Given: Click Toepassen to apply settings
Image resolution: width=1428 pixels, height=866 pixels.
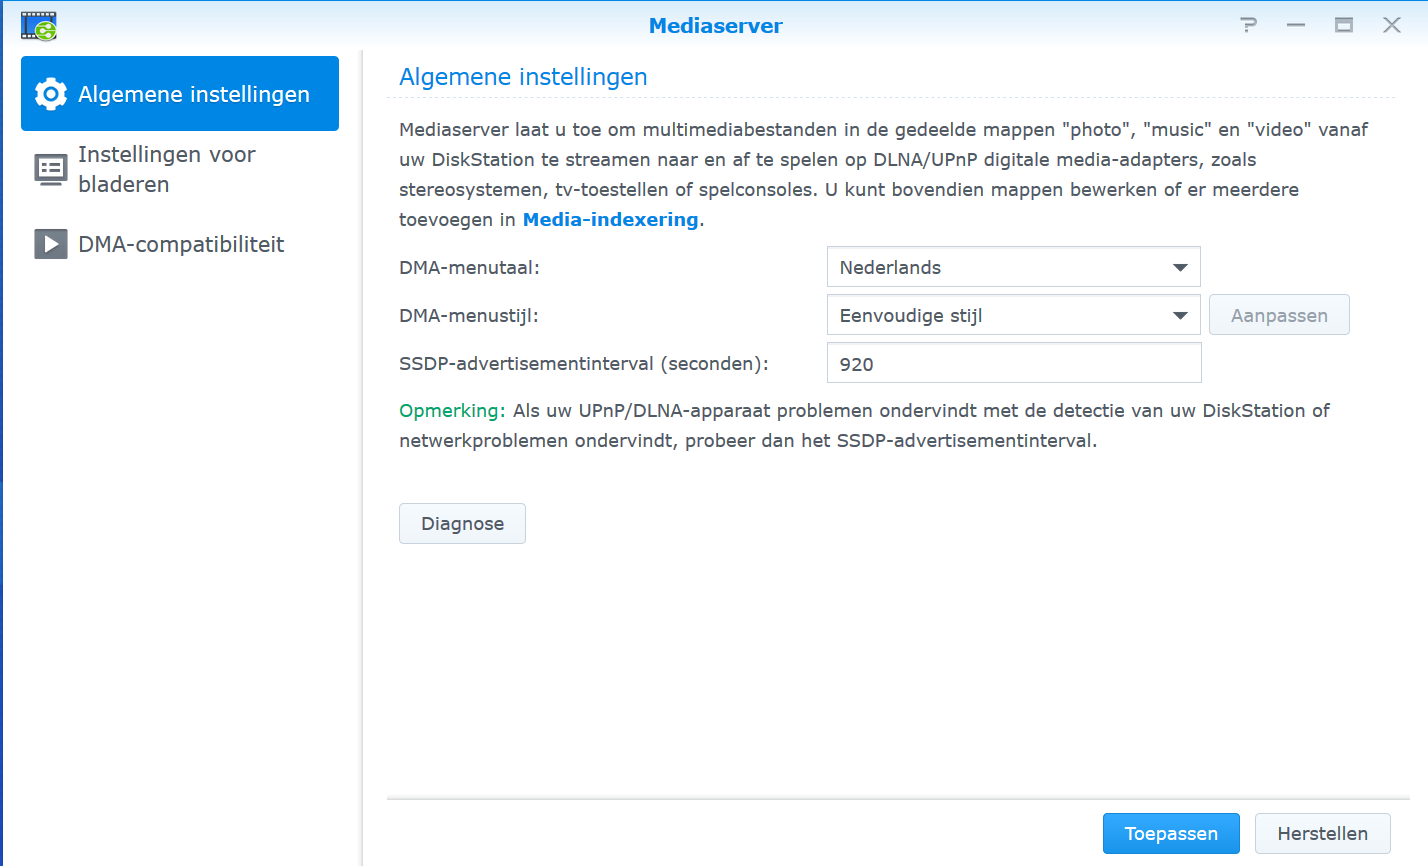Looking at the screenshot, I should [1171, 833].
